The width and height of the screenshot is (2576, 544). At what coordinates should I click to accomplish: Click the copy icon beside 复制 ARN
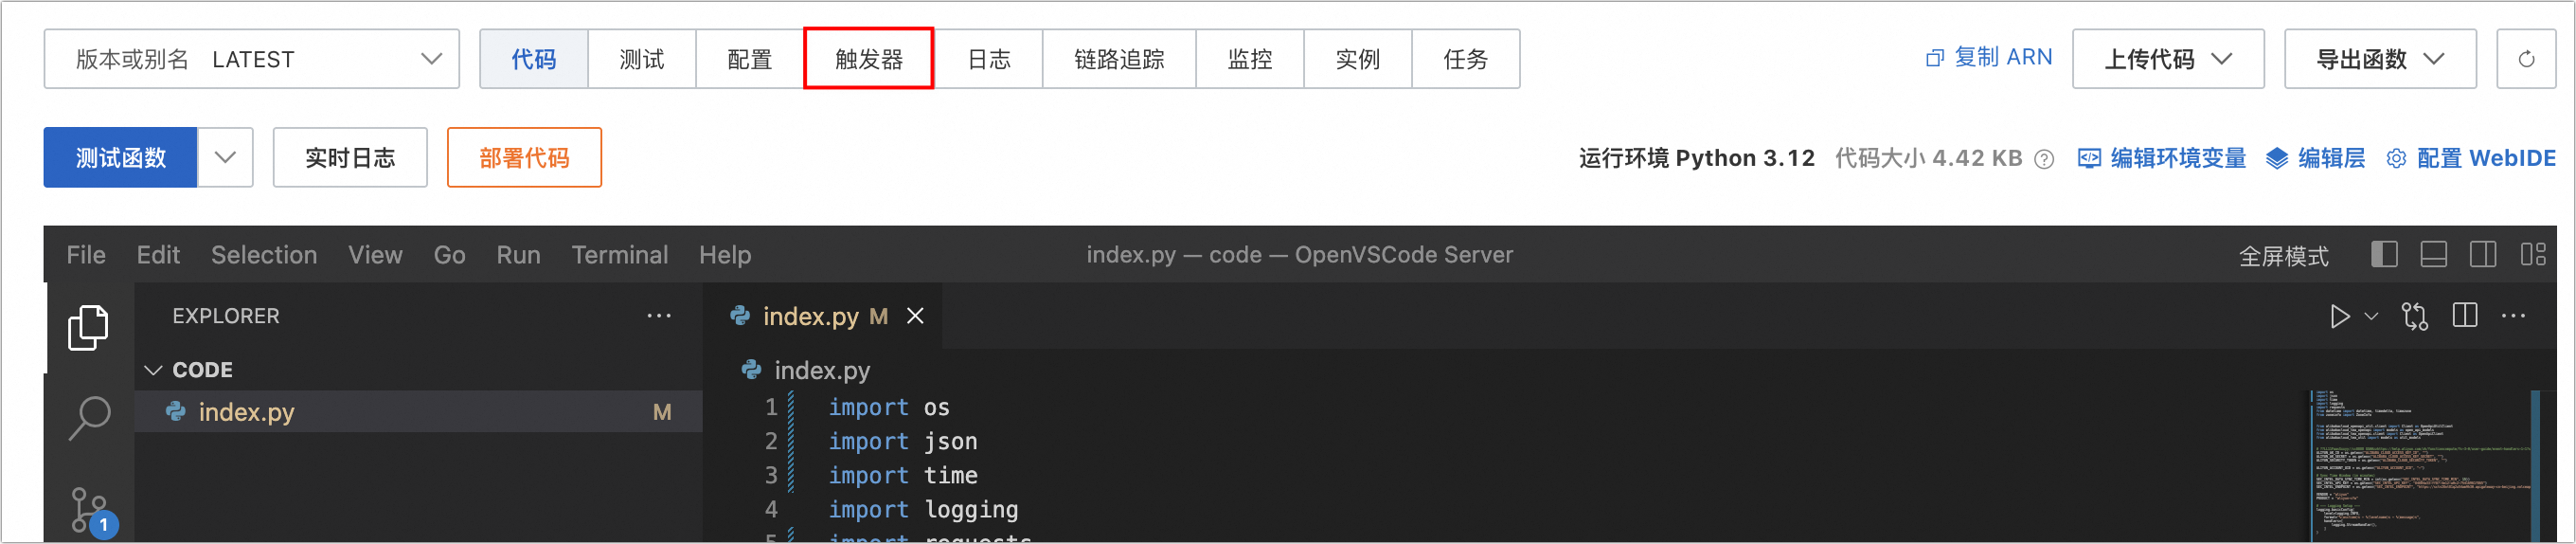(x=1934, y=58)
